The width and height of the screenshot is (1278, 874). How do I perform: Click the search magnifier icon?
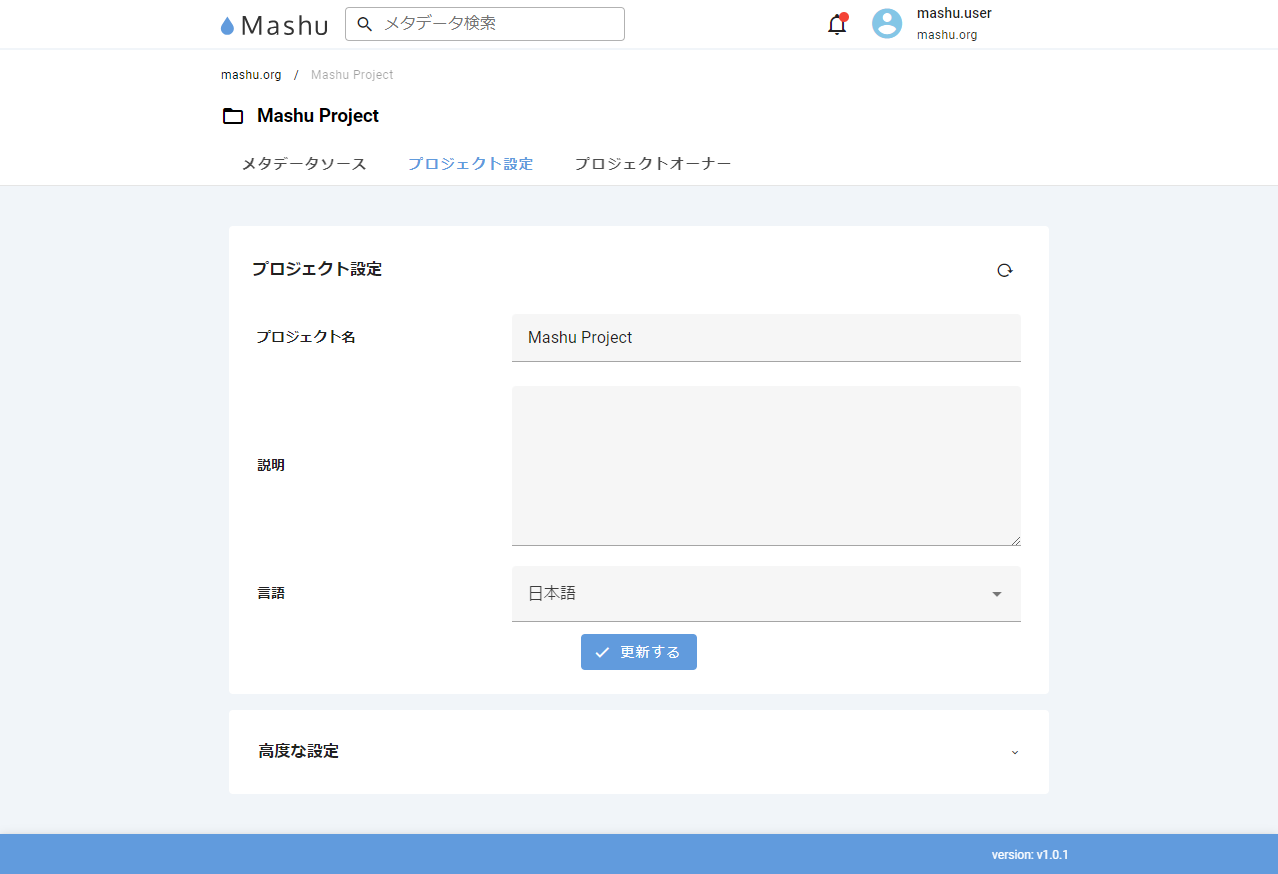pos(365,24)
